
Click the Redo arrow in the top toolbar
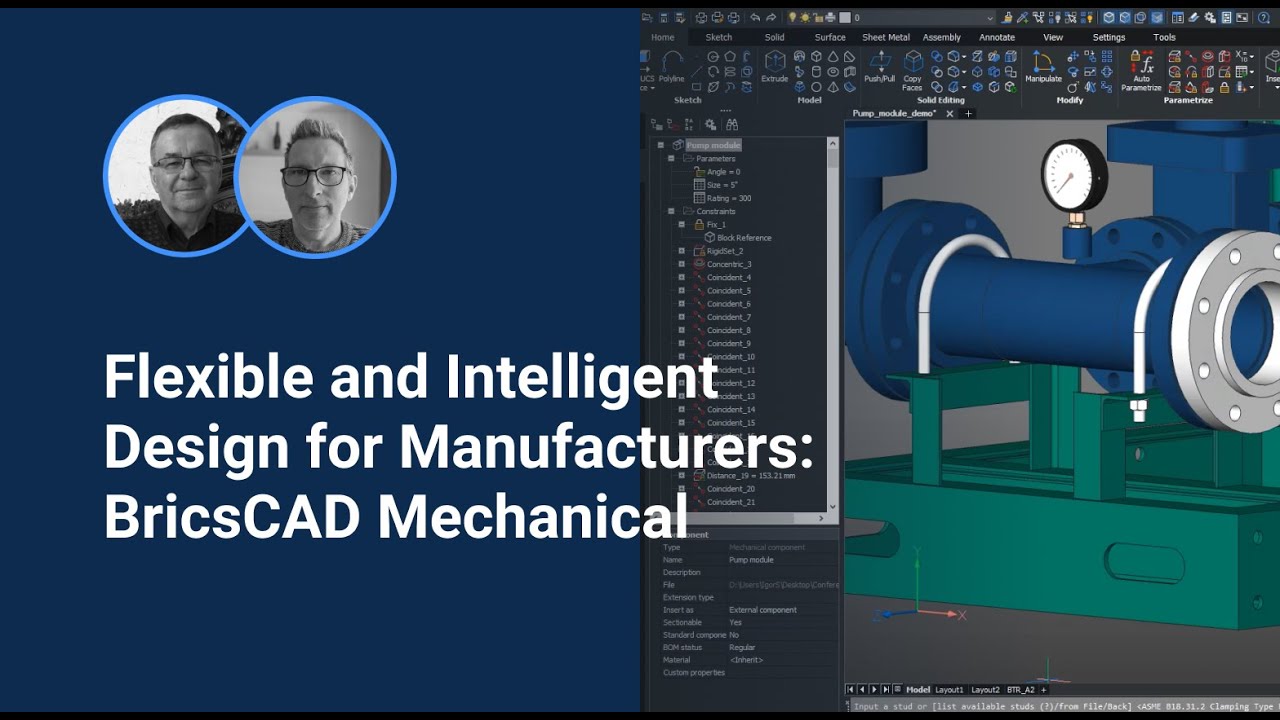pyautogui.click(x=771, y=17)
